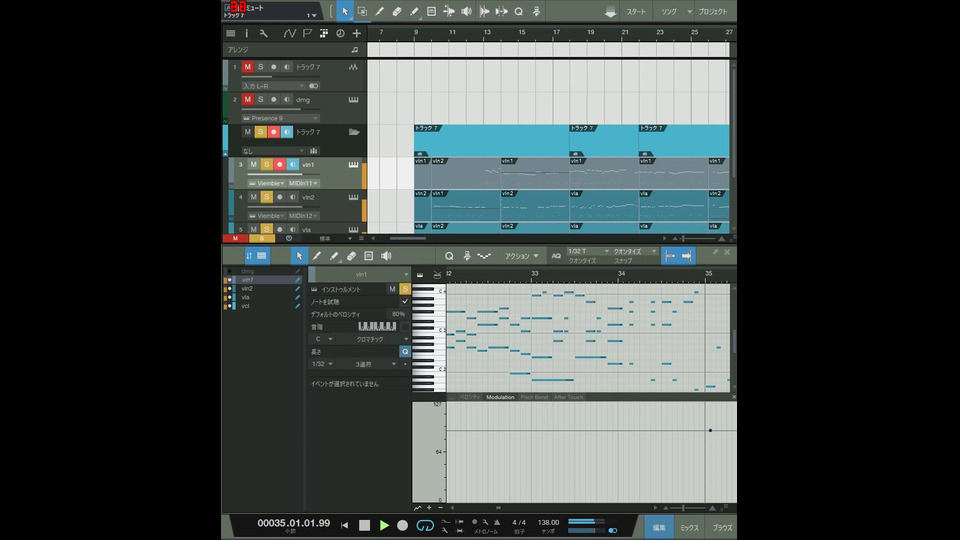Open the ソング song page
960x540 pixels.
pos(669,12)
